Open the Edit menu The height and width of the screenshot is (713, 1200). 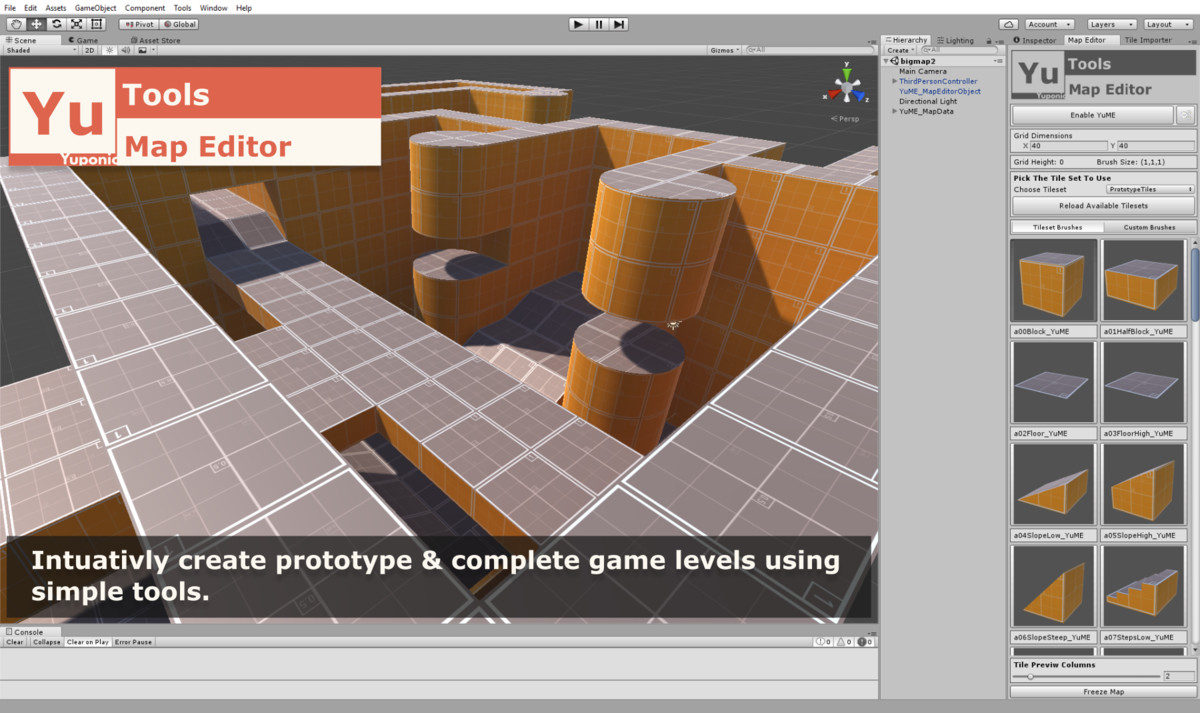(31, 8)
